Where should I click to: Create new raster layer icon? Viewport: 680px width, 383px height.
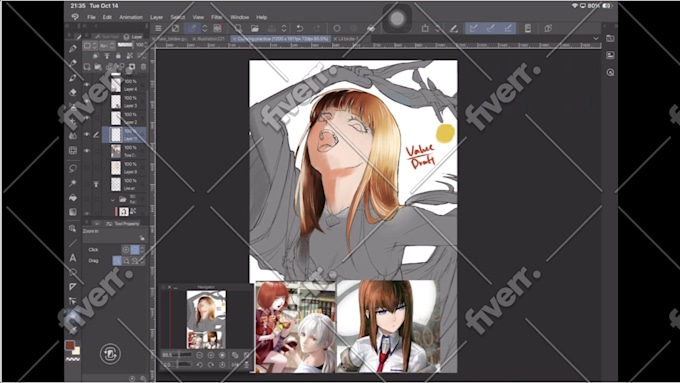tap(87, 67)
